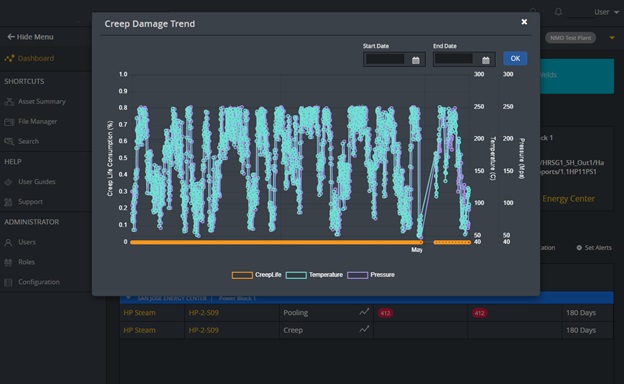The image size is (624, 384).
Task: Click the Asset Summary icon
Action: (x=9, y=102)
